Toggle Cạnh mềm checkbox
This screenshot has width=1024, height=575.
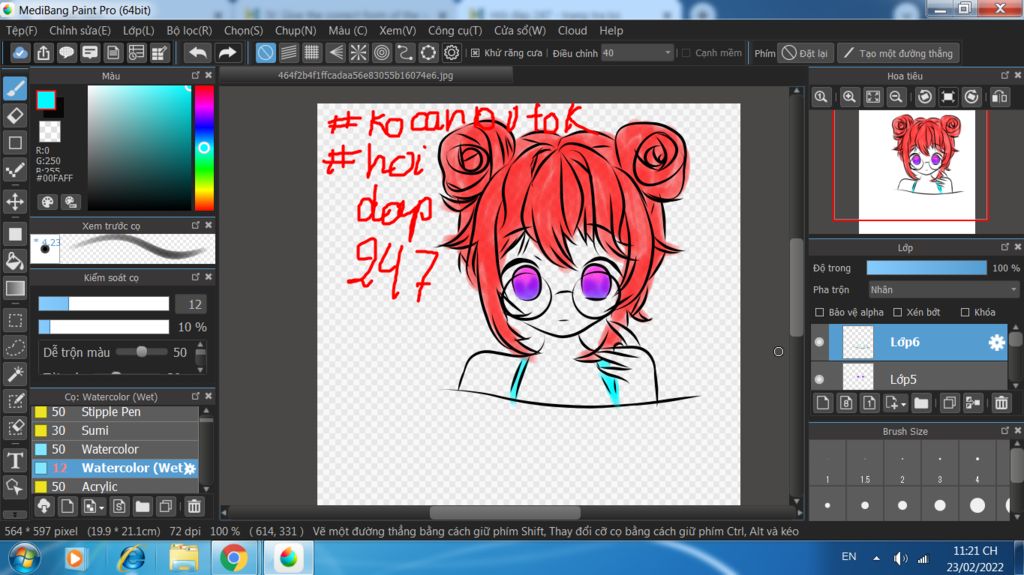pyautogui.click(x=686, y=53)
